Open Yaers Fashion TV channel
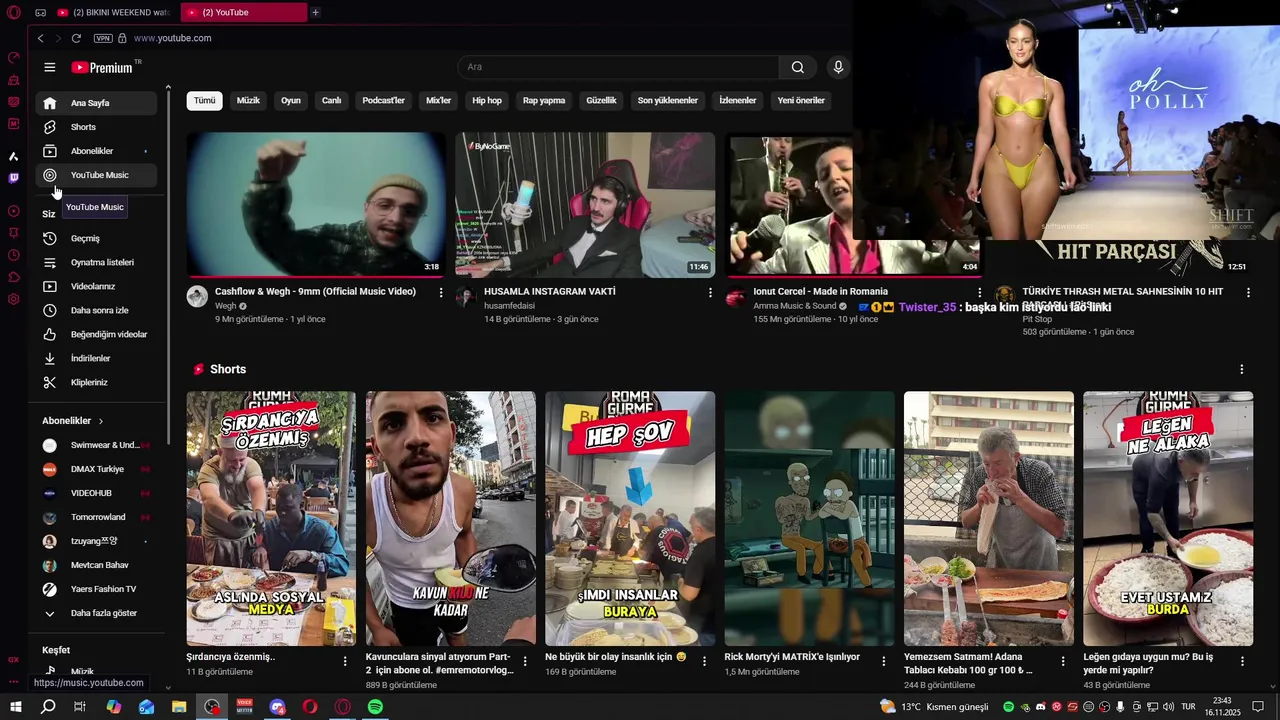The image size is (1280, 720). coord(97,589)
